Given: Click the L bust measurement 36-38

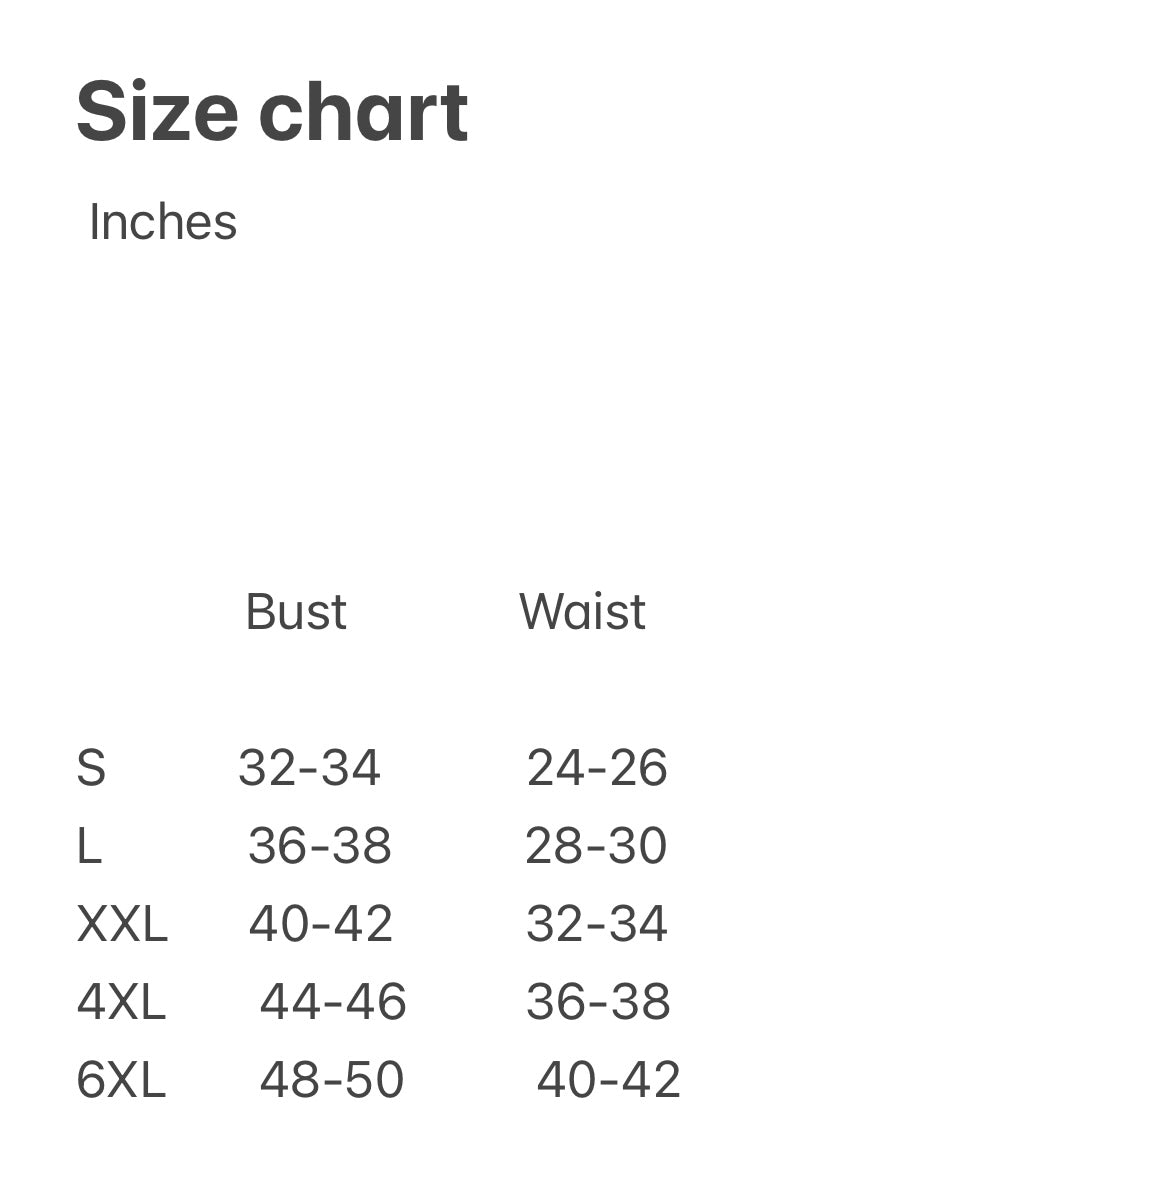Looking at the screenshot, I should pyautogui.click(x=319, y=846).
